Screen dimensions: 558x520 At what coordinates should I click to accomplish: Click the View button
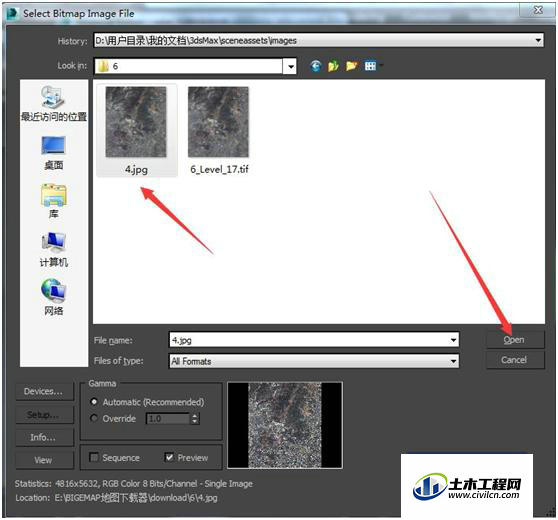(44, 460)
